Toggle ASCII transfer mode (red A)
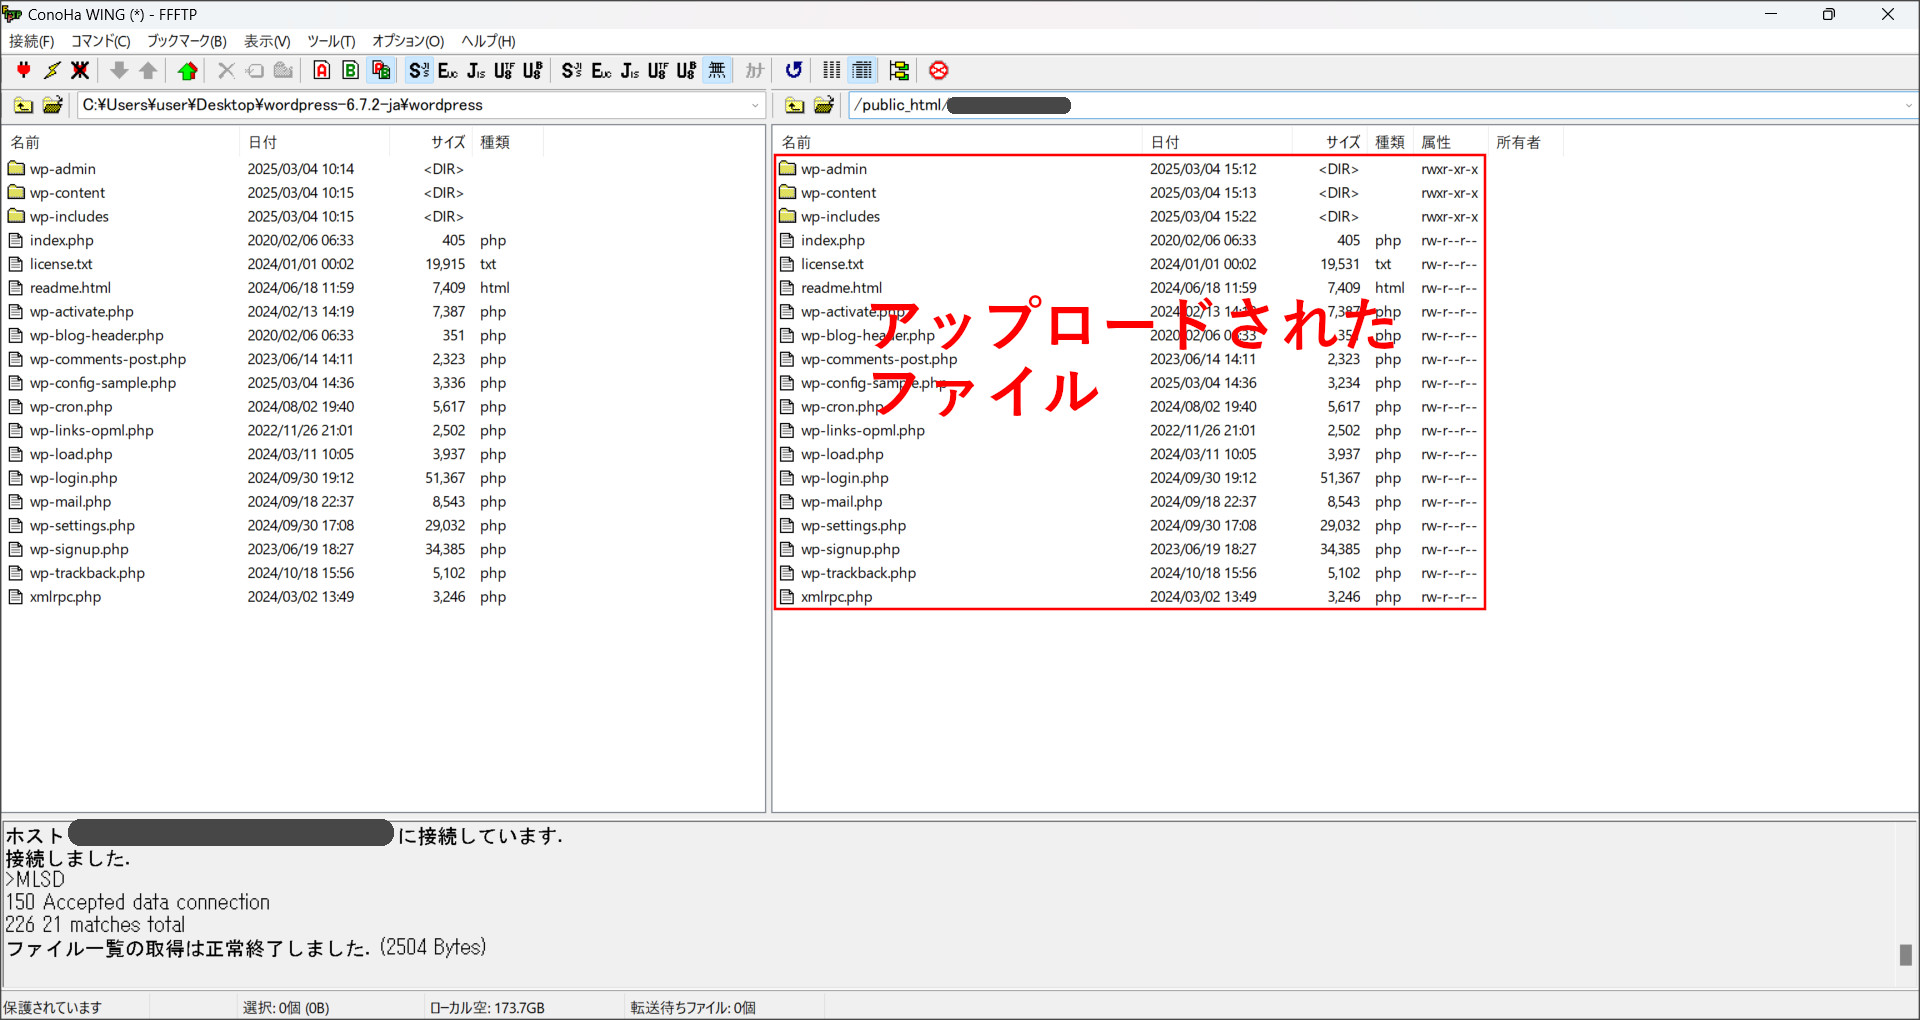The image size is (1920, 1020). click(321, 70)
